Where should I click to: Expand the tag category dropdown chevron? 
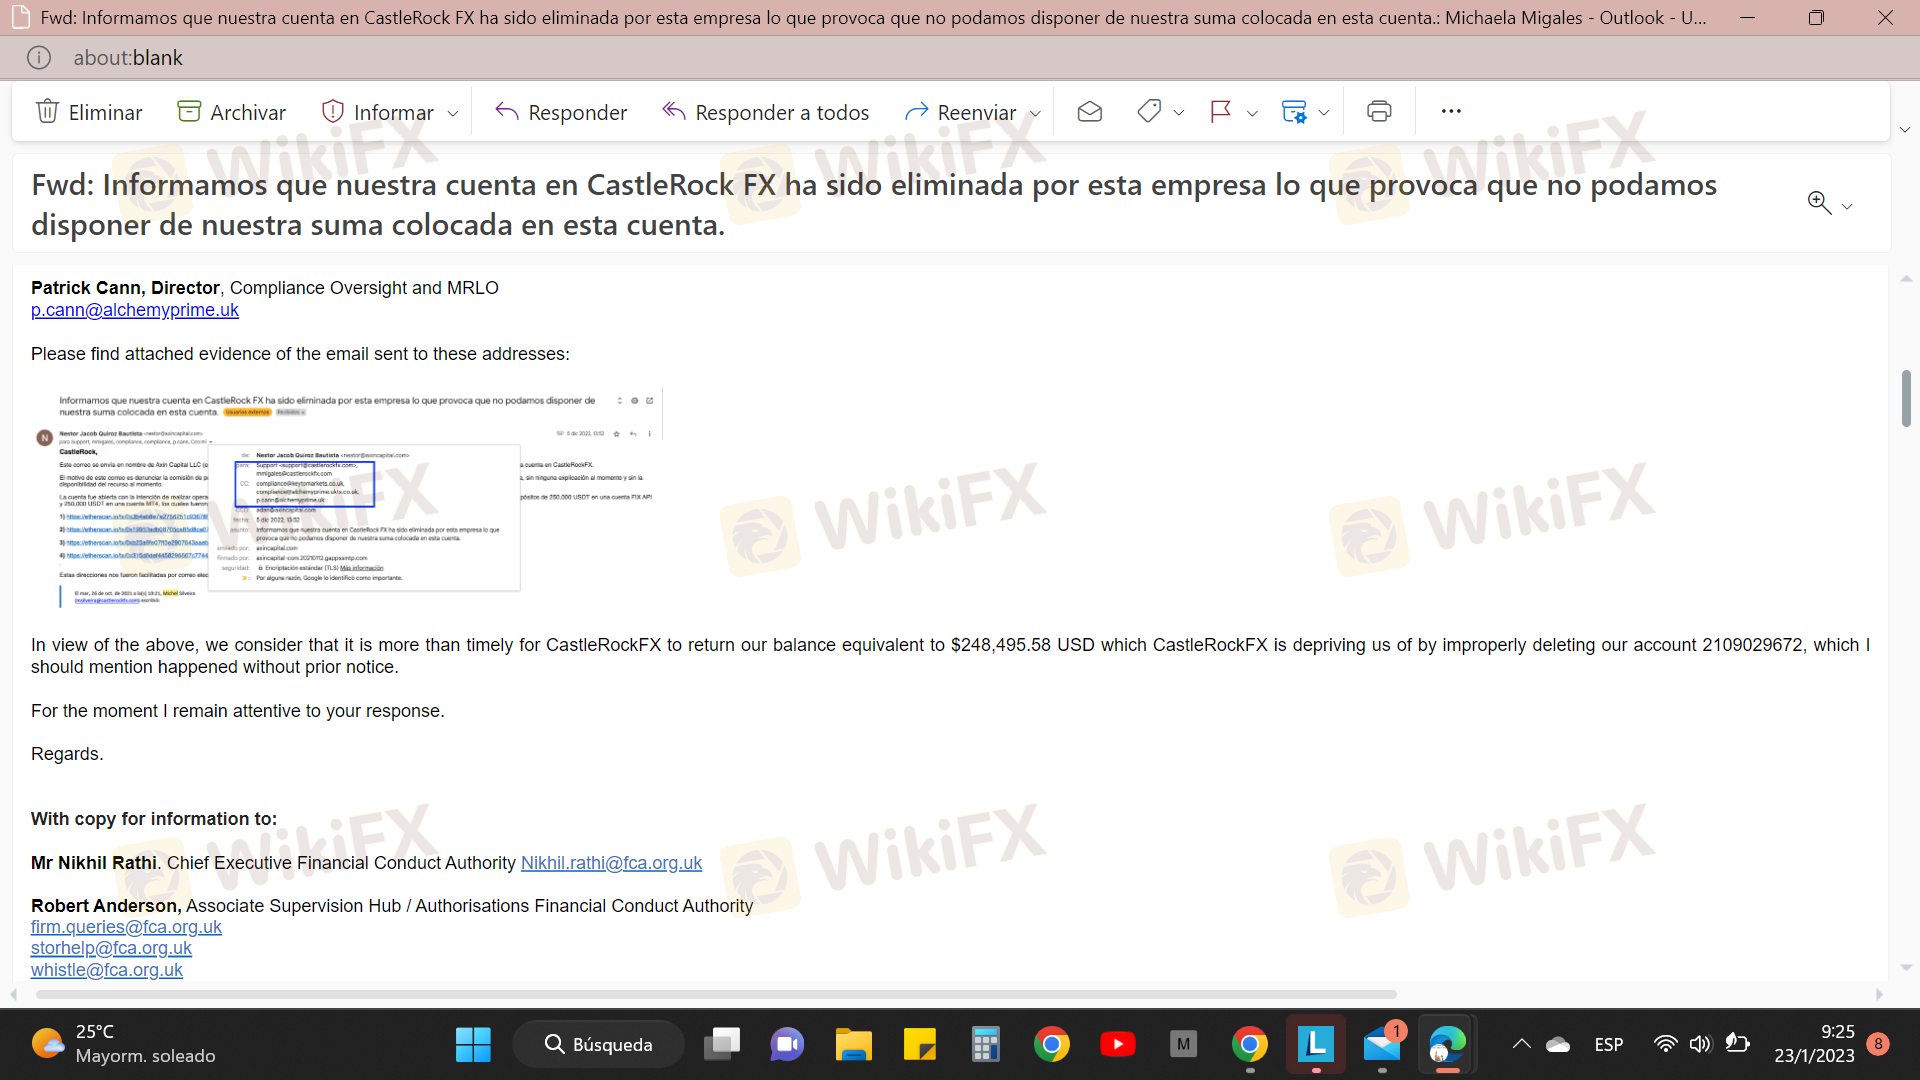pos(1179,113)
